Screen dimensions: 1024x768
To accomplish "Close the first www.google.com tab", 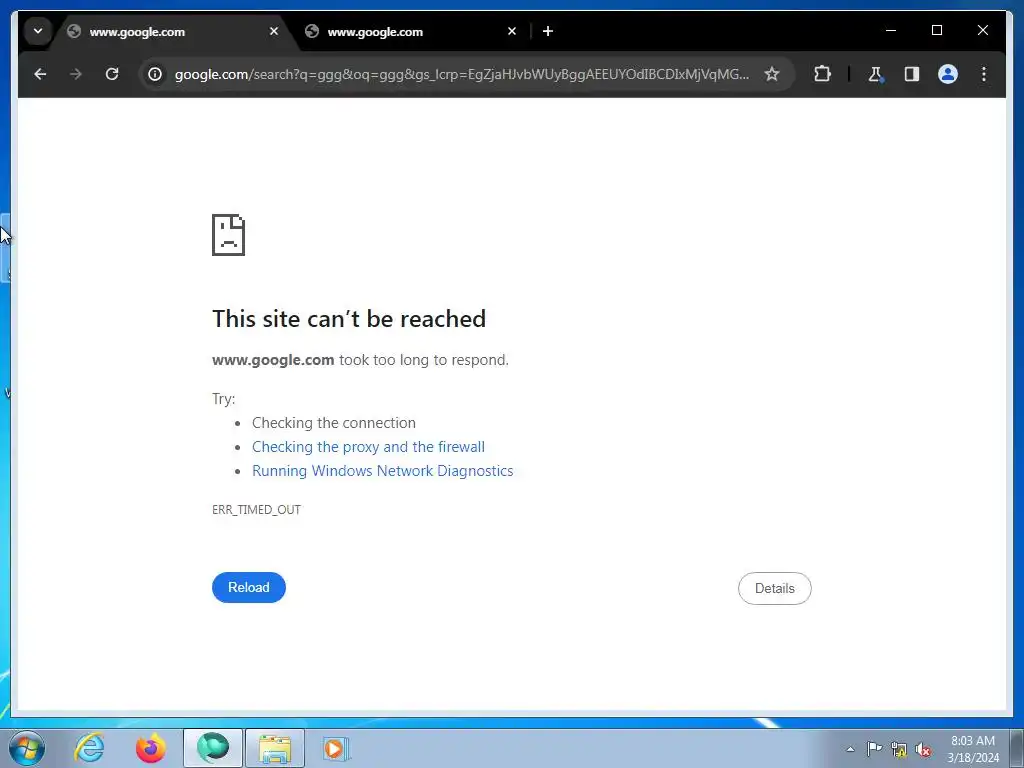I will (274, 31).
